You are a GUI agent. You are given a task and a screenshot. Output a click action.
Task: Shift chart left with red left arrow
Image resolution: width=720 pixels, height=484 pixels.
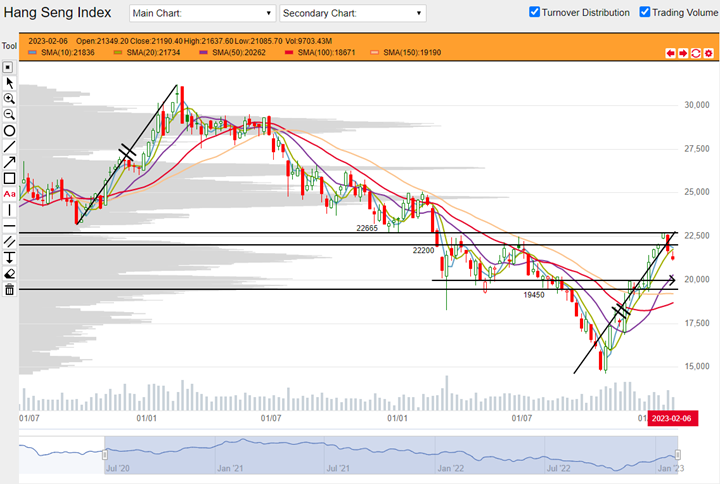tap(670, 53)
